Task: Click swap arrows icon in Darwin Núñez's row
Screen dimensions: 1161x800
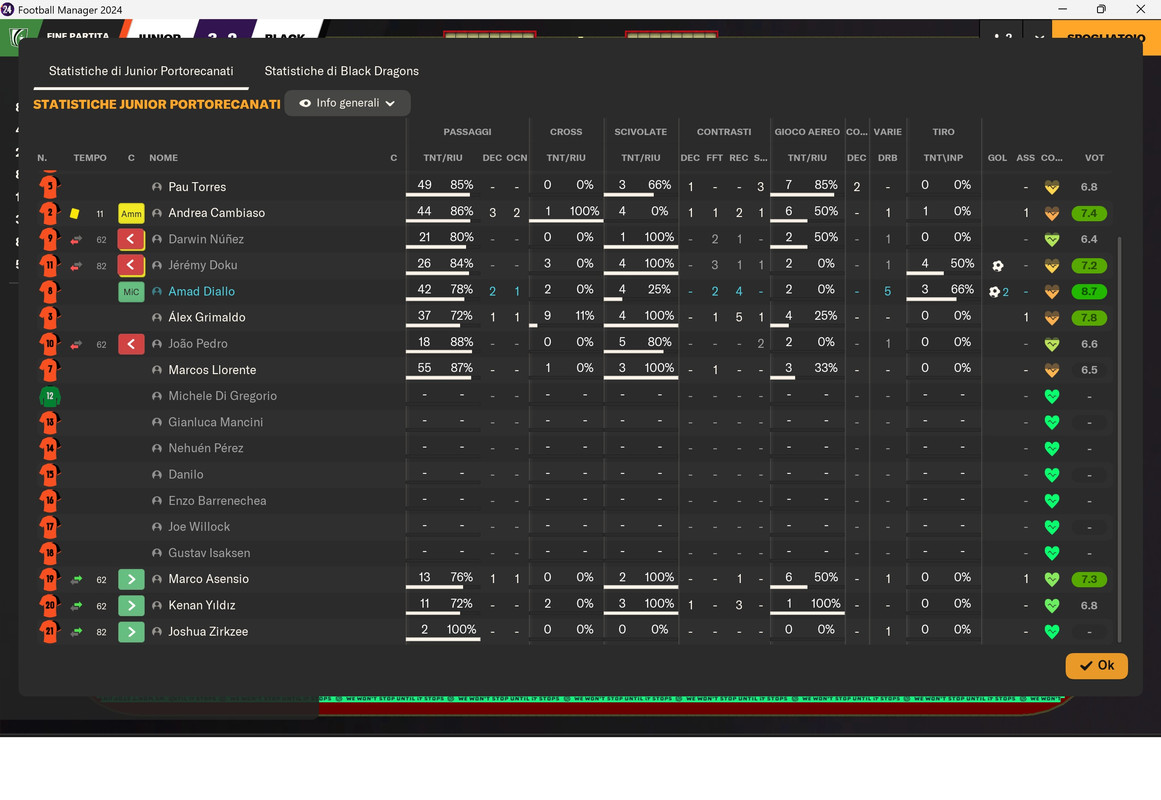Action: 76,239
